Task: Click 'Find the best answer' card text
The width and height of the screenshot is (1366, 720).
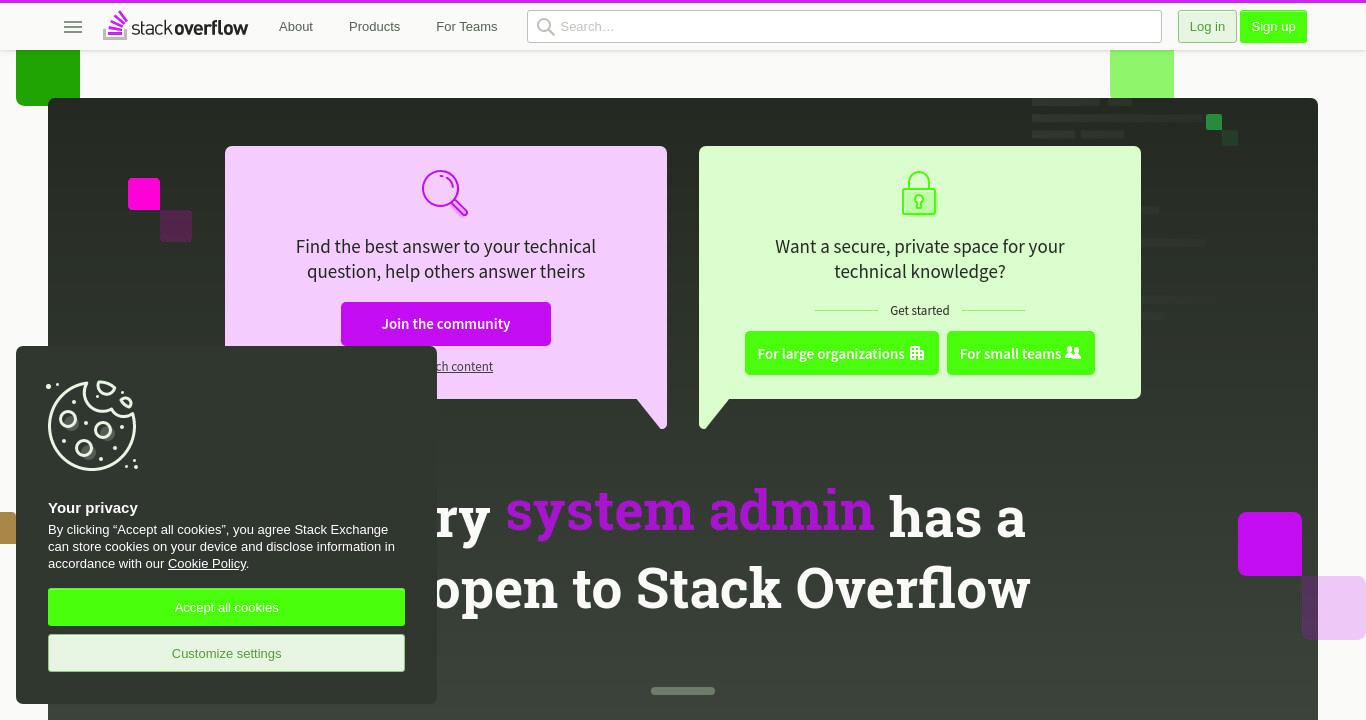Action: [x=446, y=259]
